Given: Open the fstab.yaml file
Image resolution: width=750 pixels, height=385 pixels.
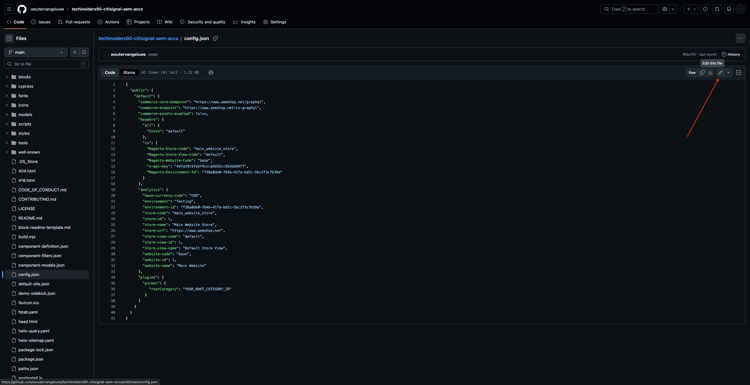Looking at the screenshot, I should (x=28, y=312).
